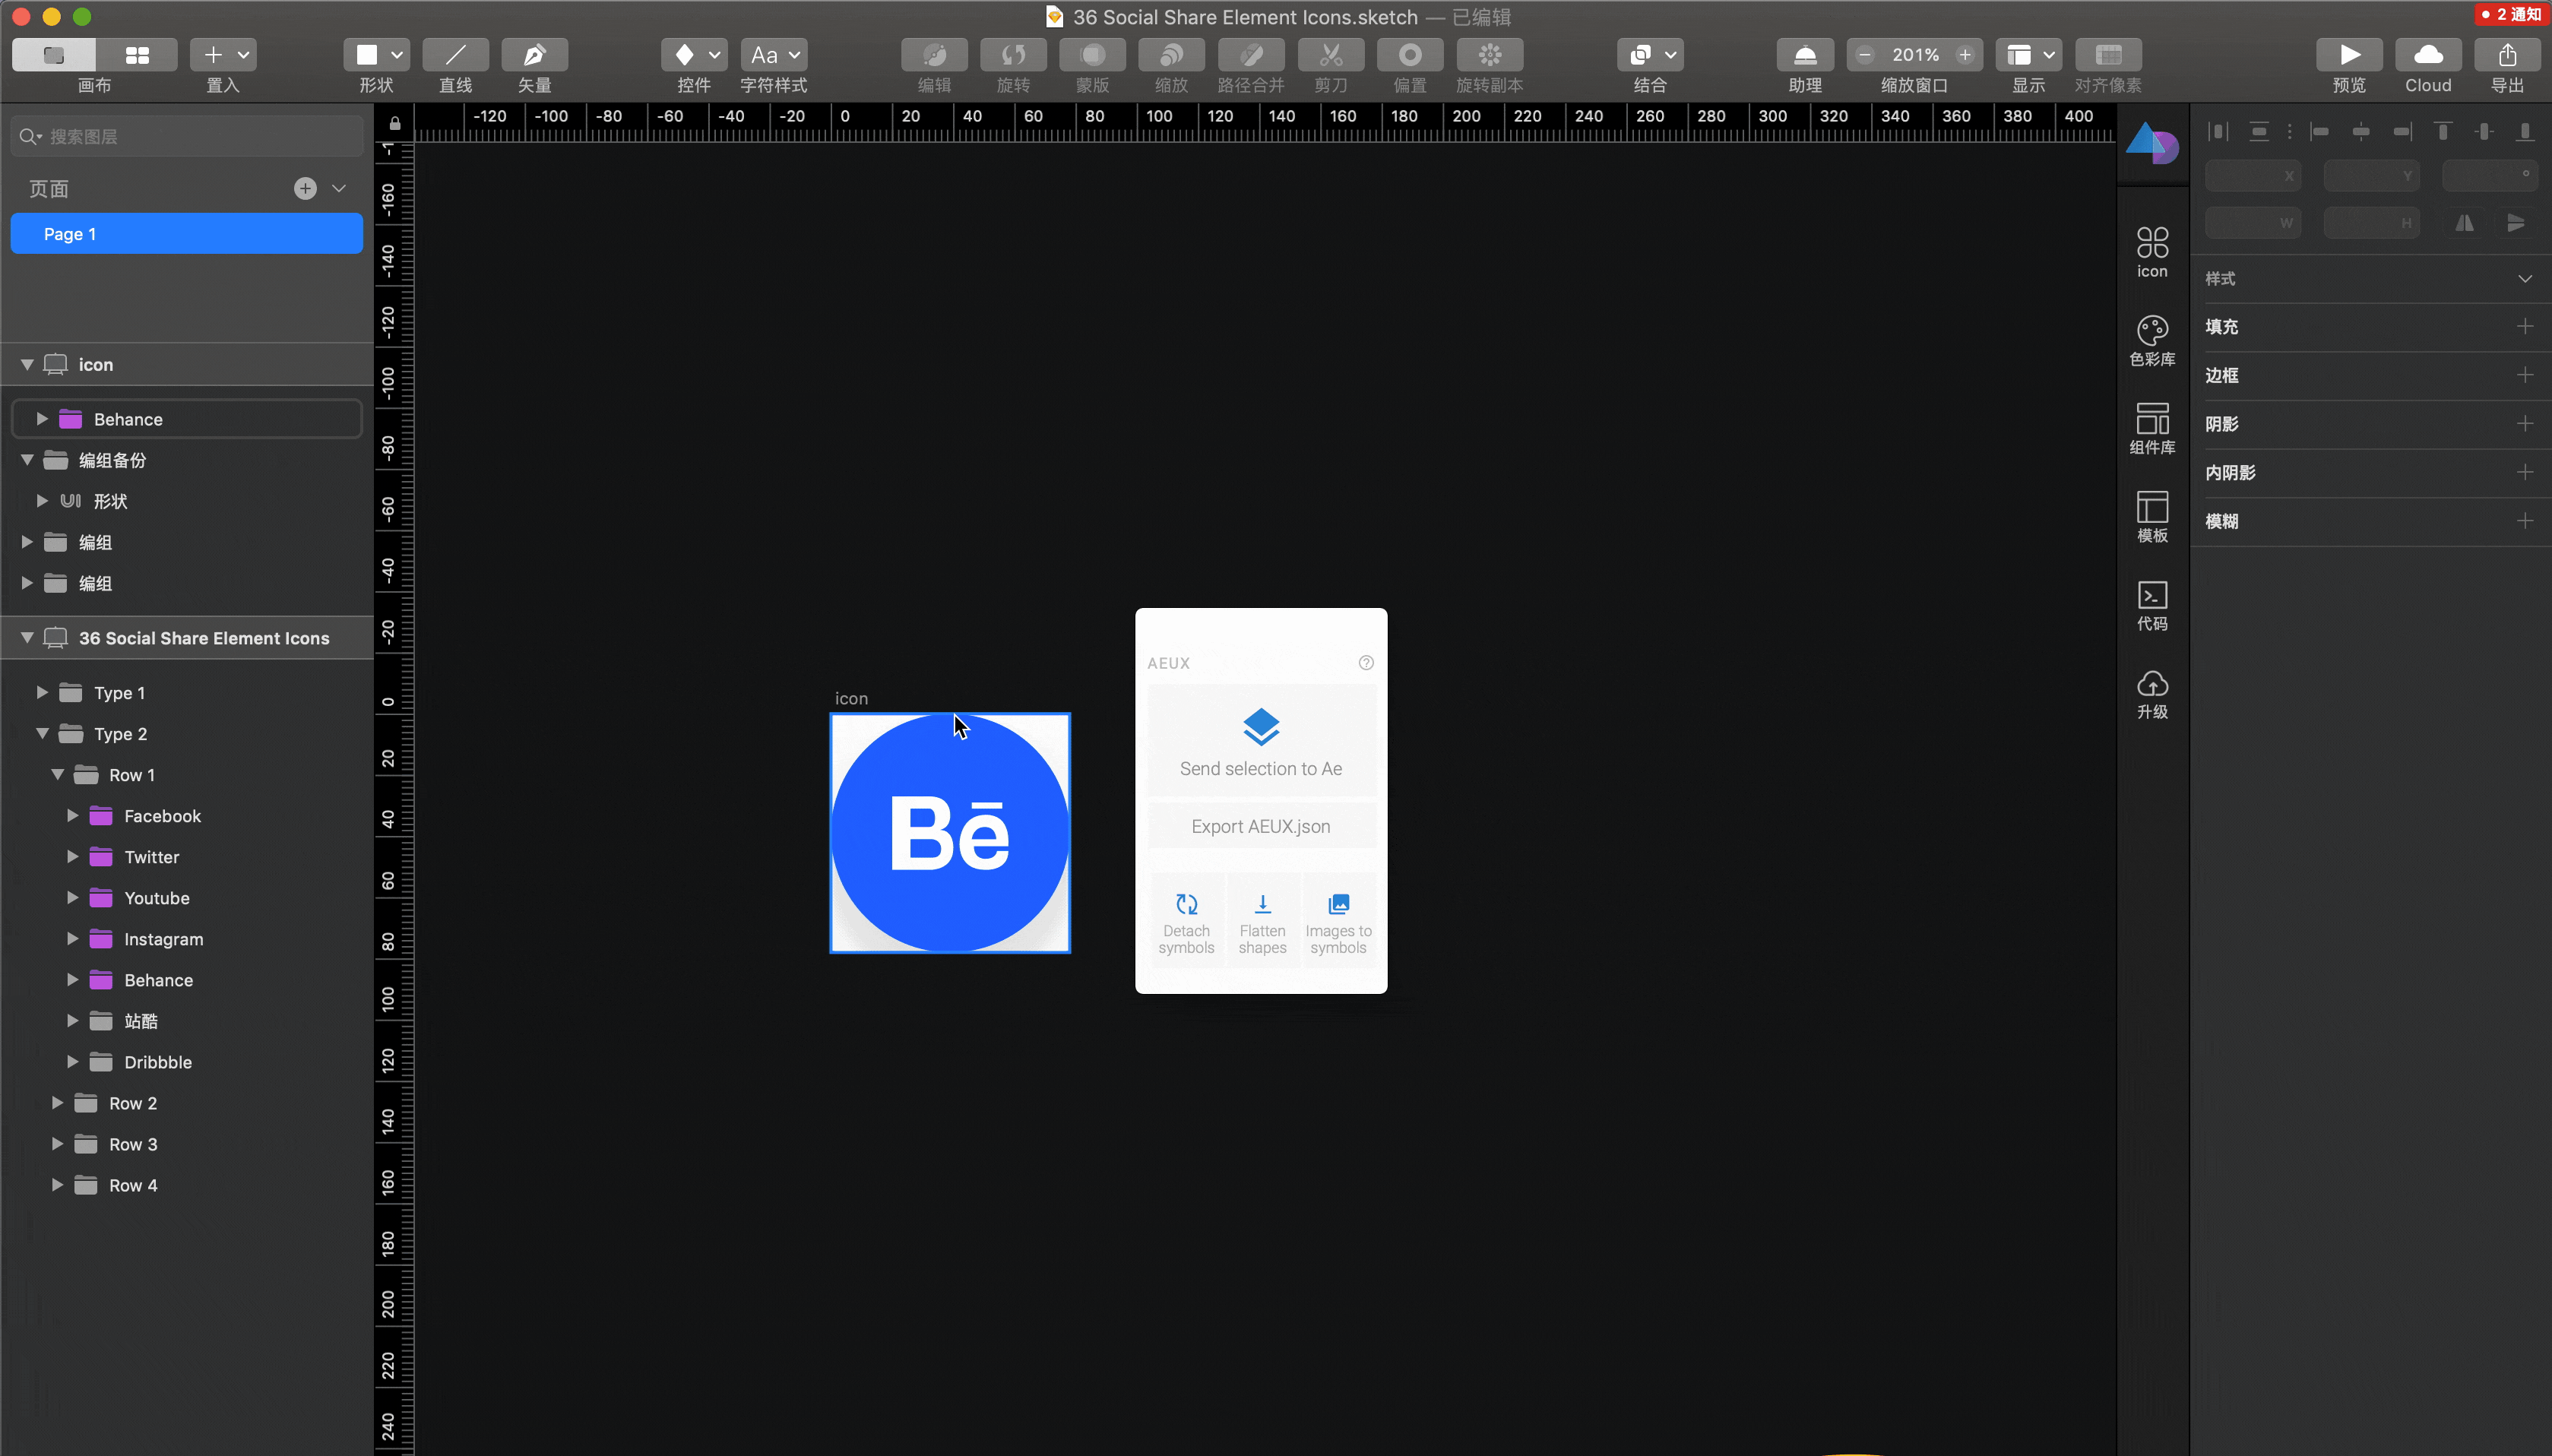Toggle flip vertical in inspector

pos(2516,223)
